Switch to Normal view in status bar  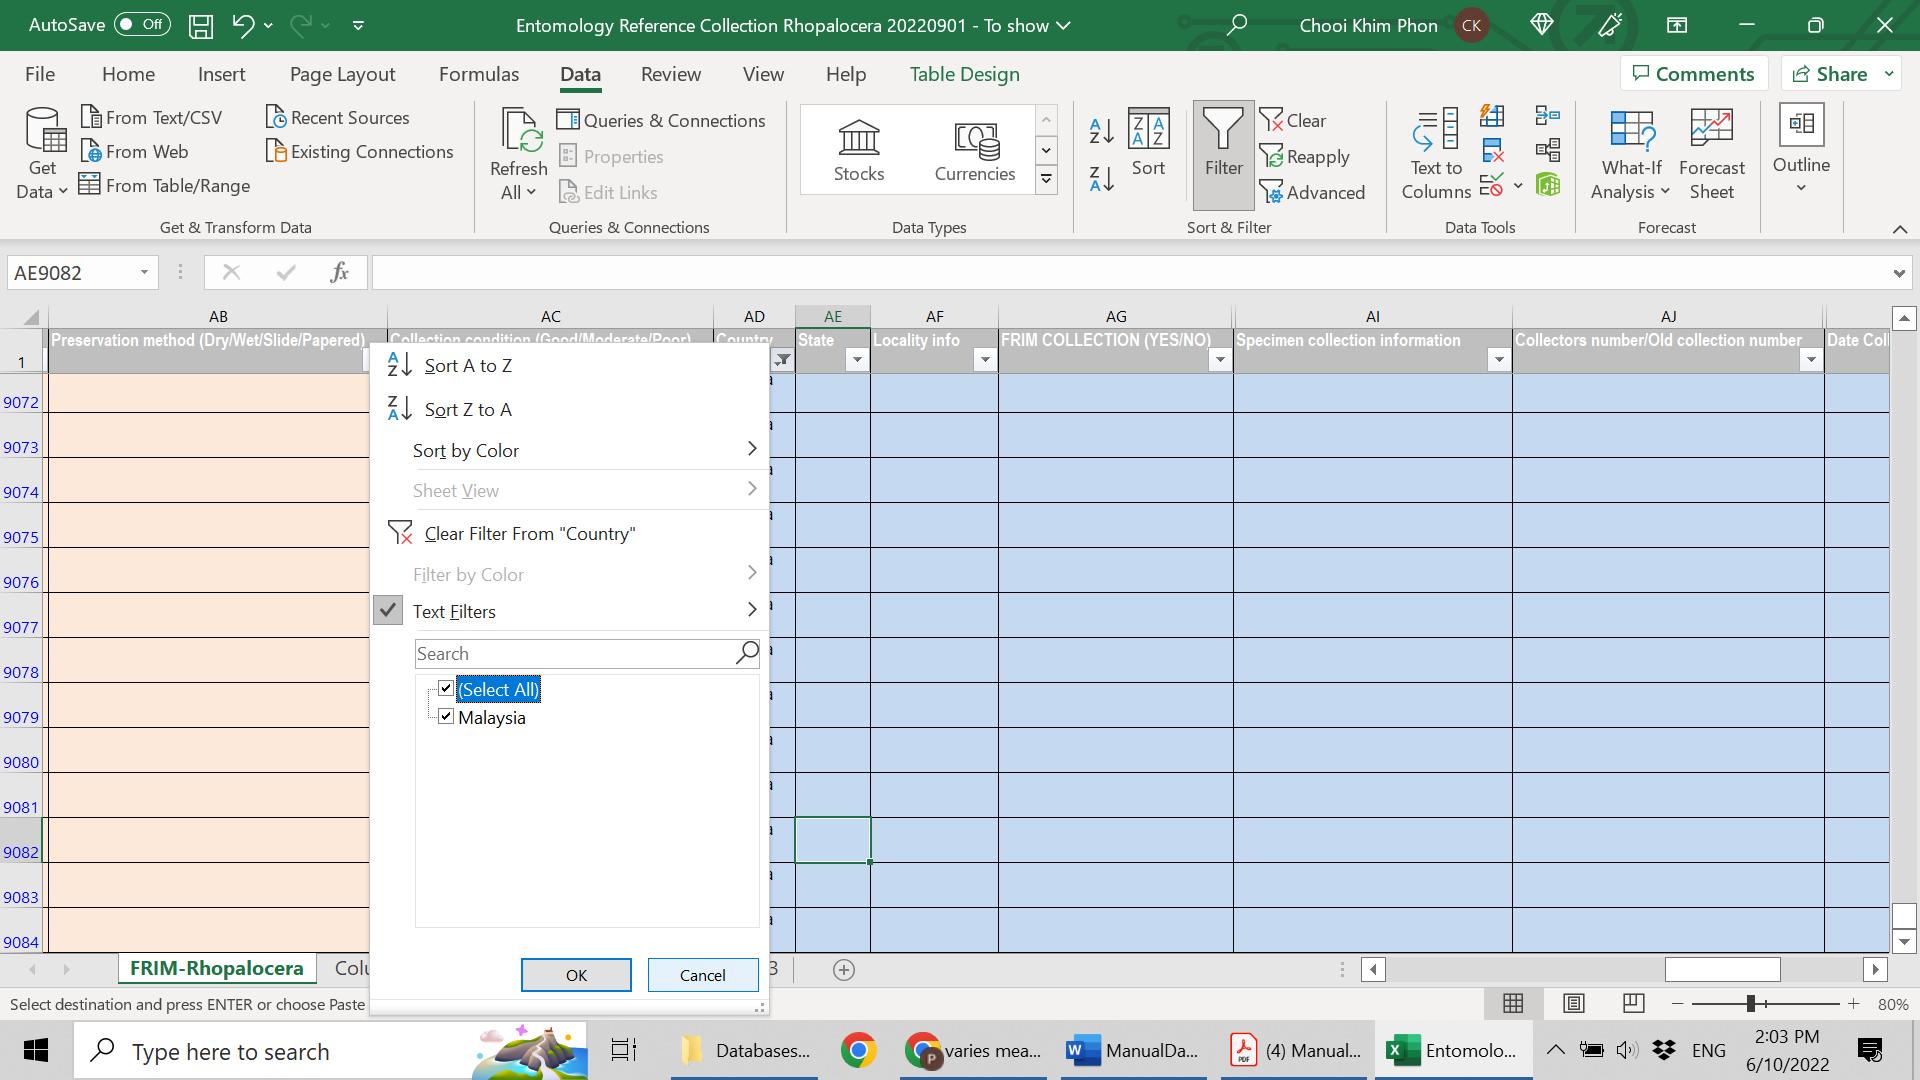pos(1513,1003)
